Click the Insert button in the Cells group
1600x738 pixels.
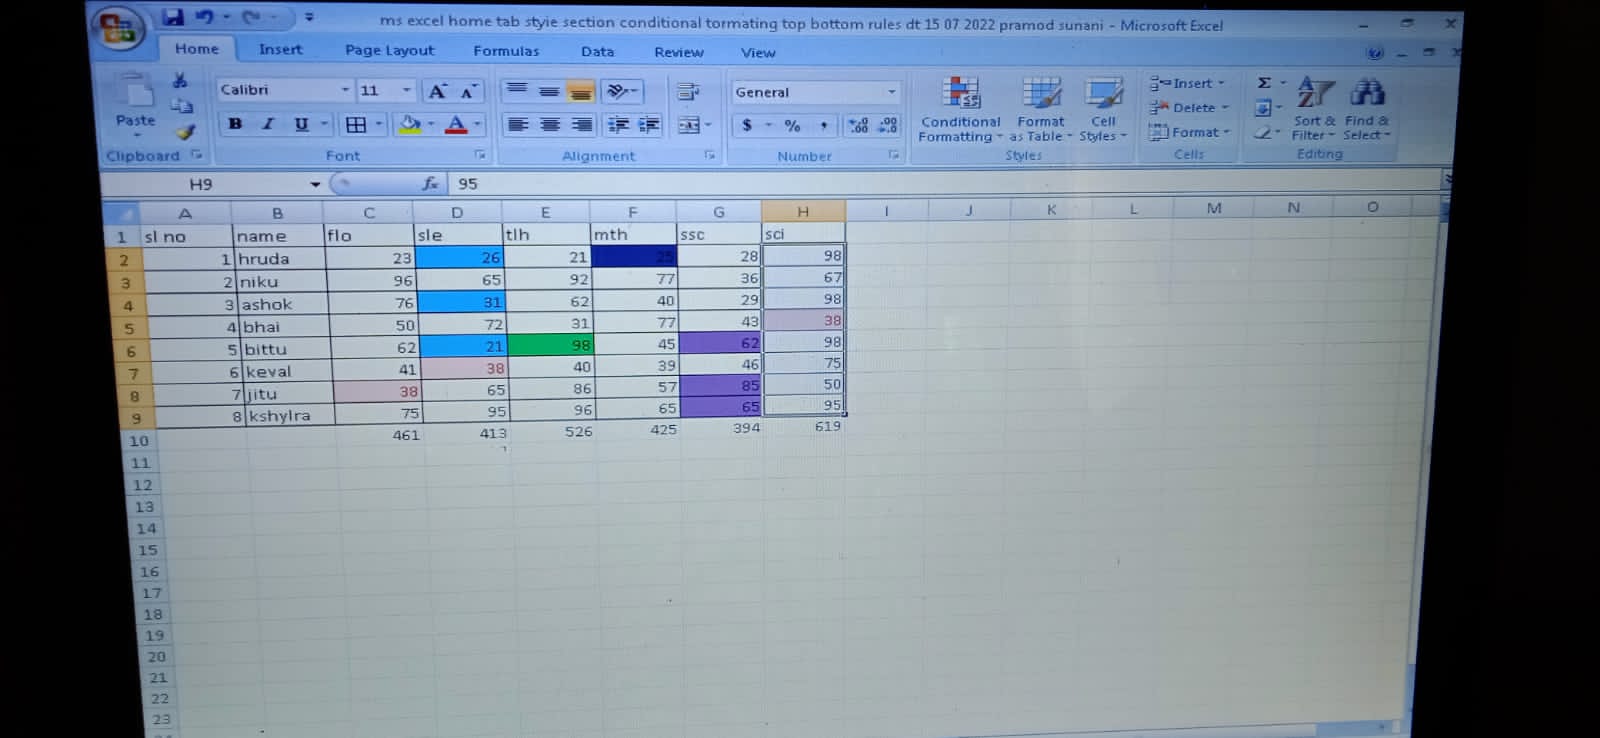click(1187, 83)
